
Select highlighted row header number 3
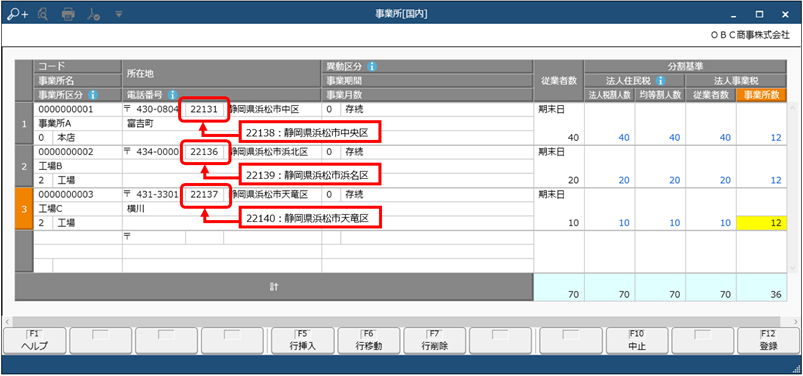24,208
